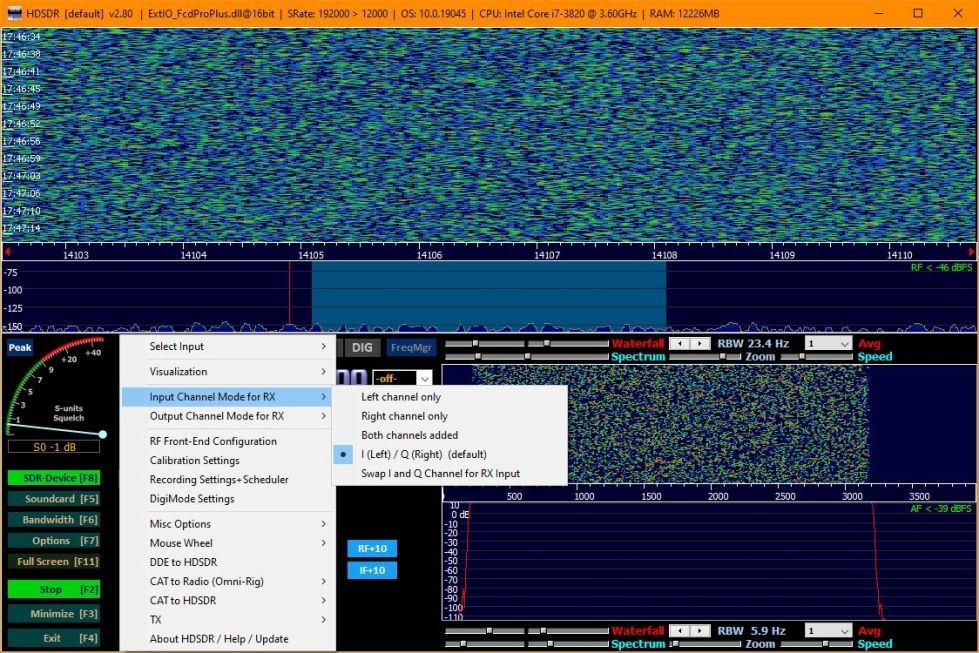Image resolution: width=979 pixels, height=653 pixels.
Task: Select Left channel only input mode
Action: [x=400, y=397]
